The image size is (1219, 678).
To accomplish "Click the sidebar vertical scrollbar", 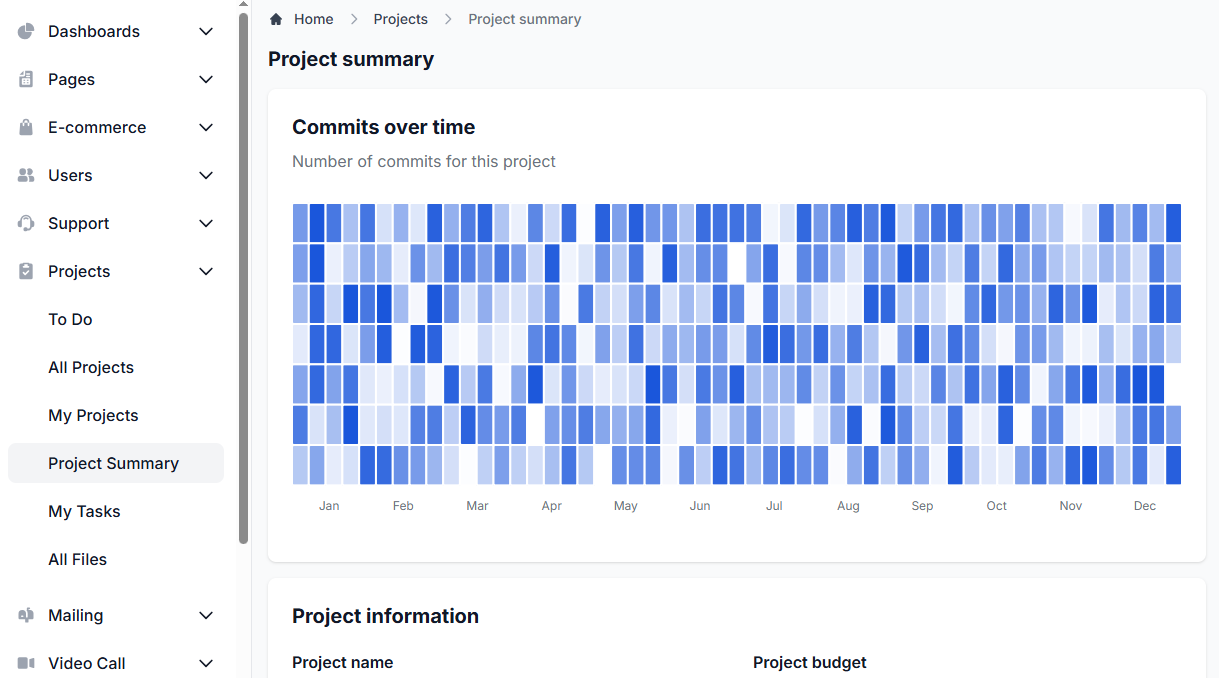I will click(x=243, y=280).
